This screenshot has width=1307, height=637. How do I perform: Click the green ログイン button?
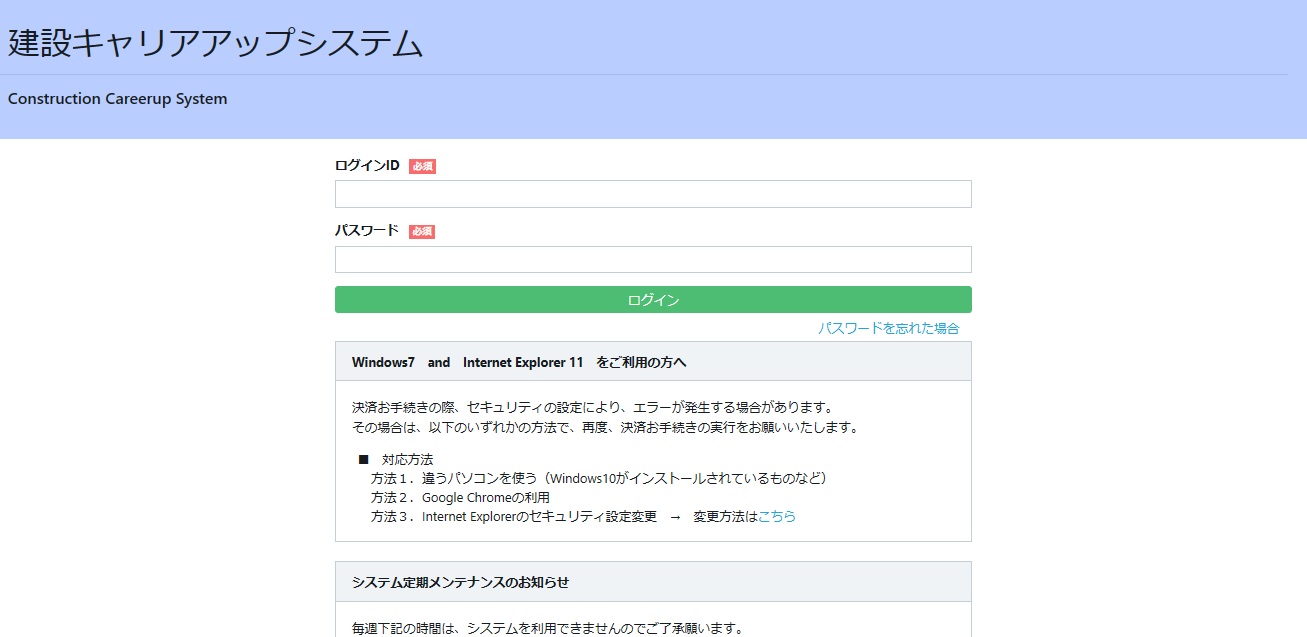click(x=653, y=300)
